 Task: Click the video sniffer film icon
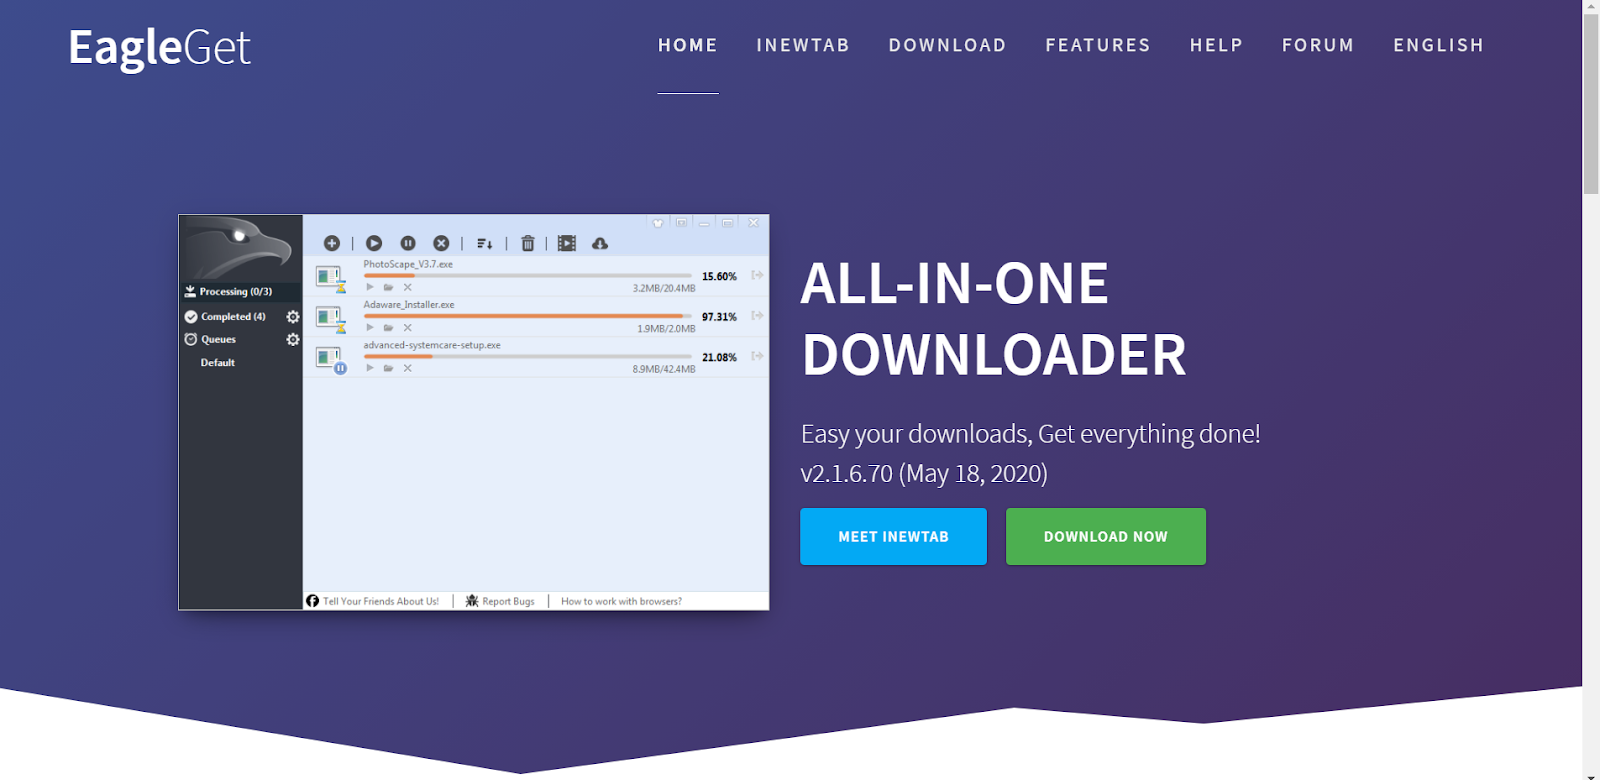click(x=567, y=243)
